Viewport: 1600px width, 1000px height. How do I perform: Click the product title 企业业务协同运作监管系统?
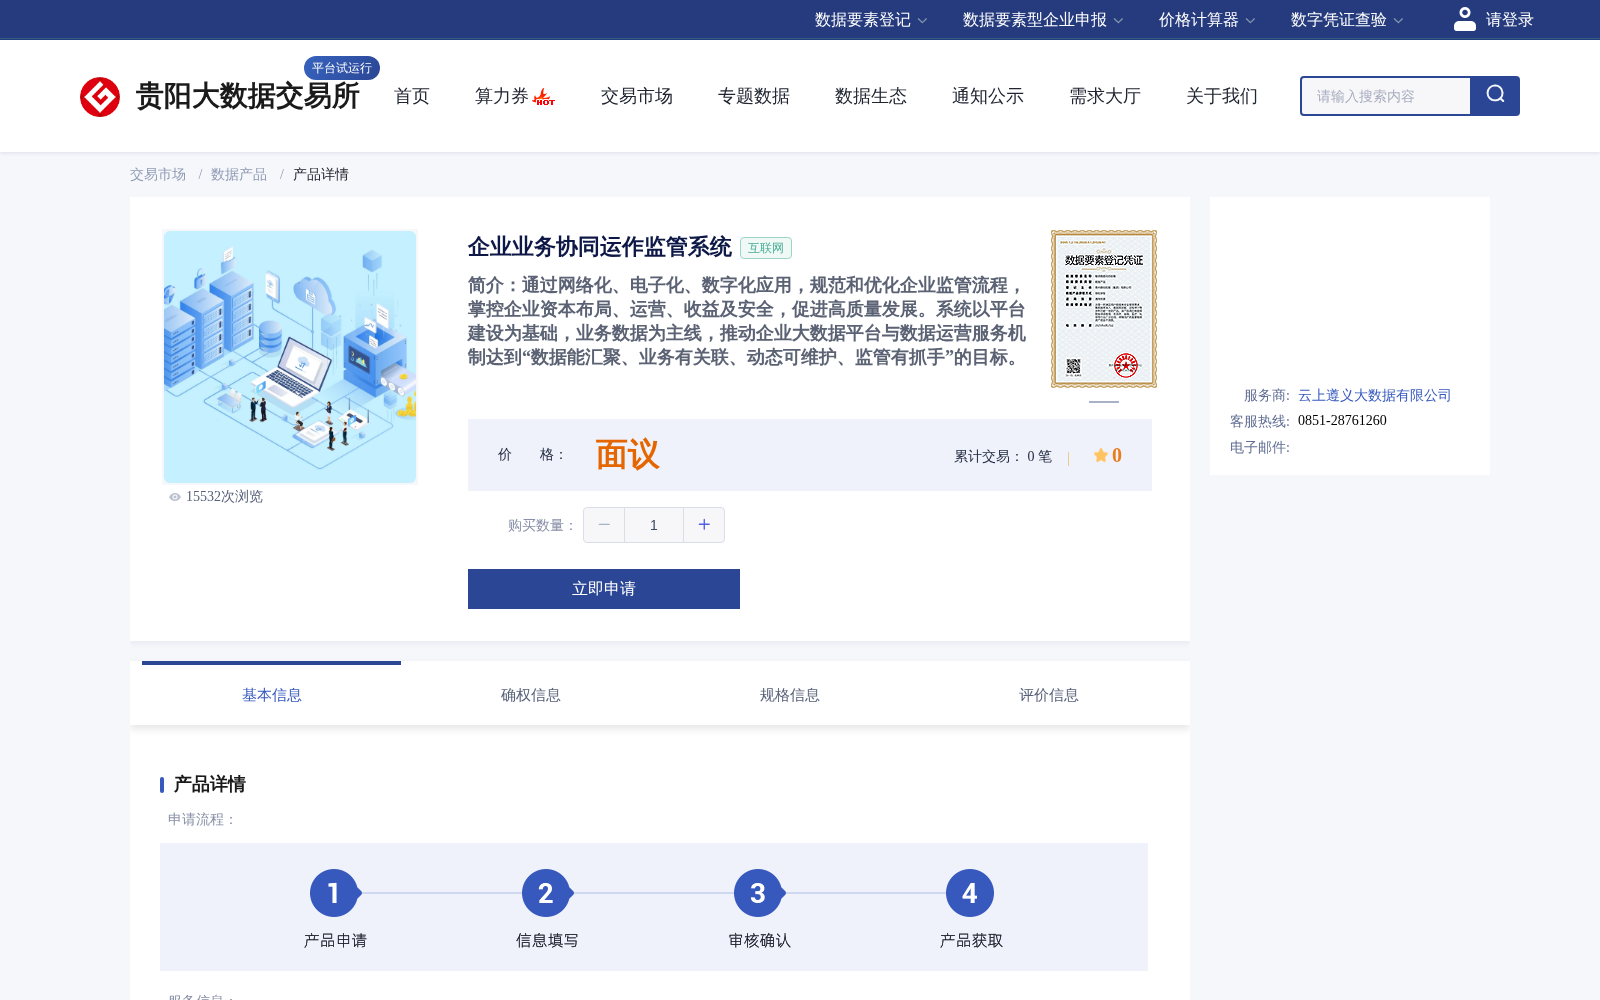point(600,247)
